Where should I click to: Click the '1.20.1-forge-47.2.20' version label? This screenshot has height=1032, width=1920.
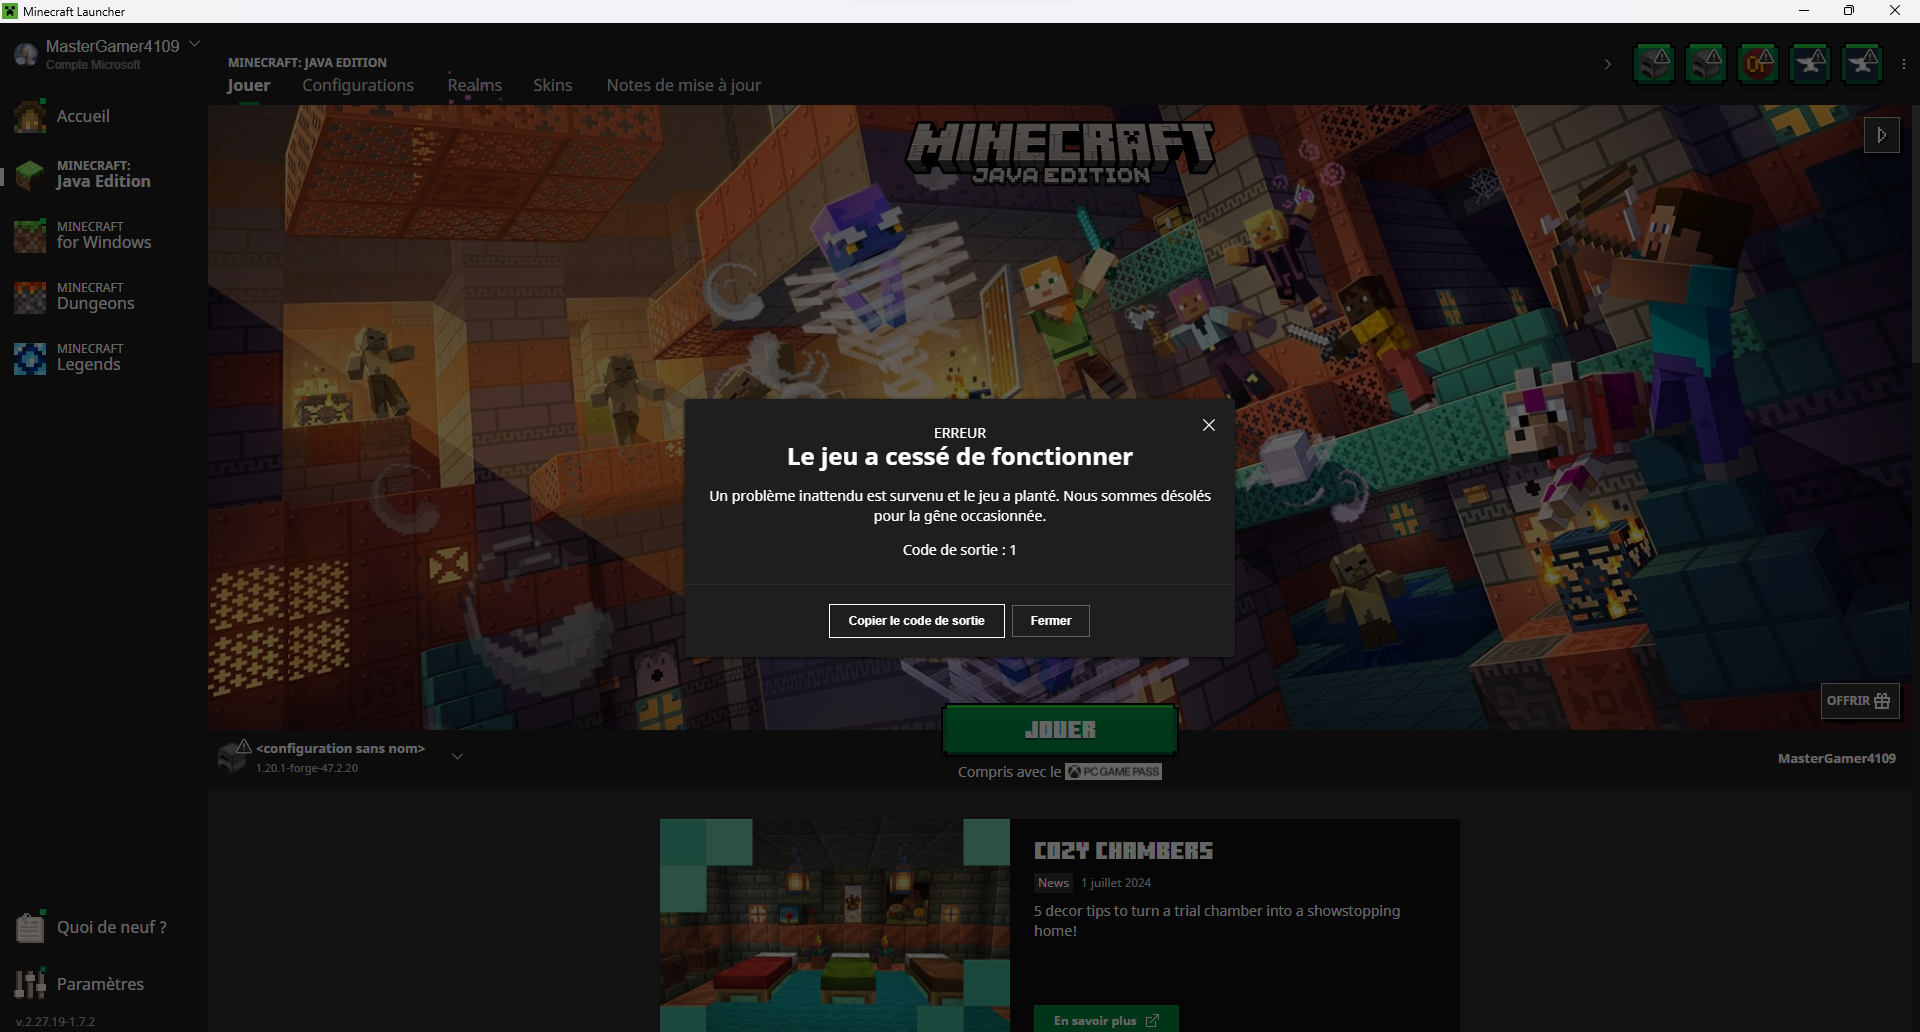click(x=307, y=768)
